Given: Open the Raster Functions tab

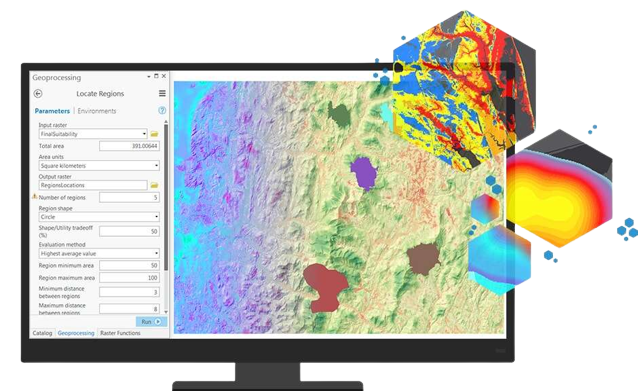Looking at the screenshot, I should 120,333.
